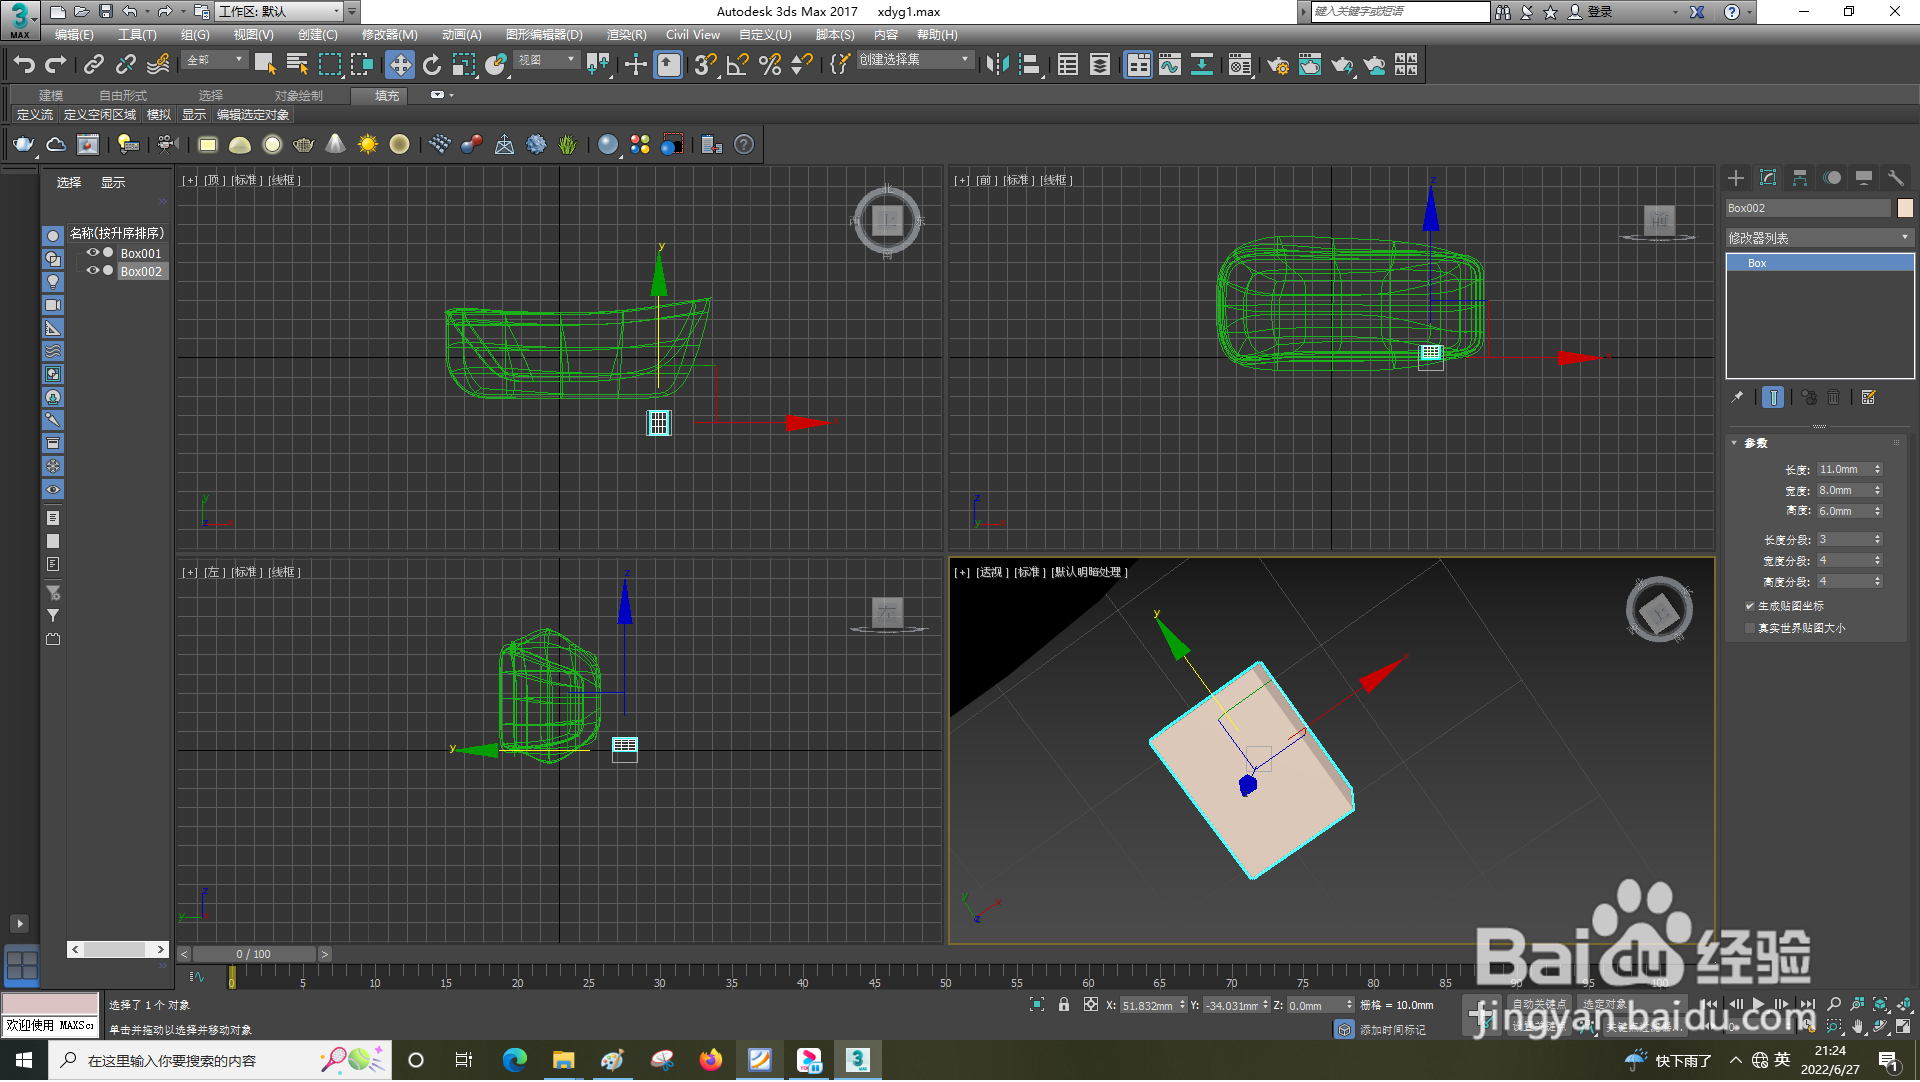Open the Hierarchy command panel tab
This screenshot has height=1082, width=1920.
[x=1800, y=178]
